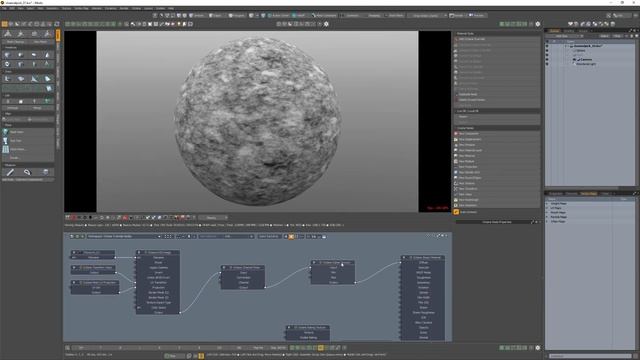Viewport: 640px width, 360px height.
Task: Click the first red icon in the render viewport toolbar
Action: (x=74, y=218)
